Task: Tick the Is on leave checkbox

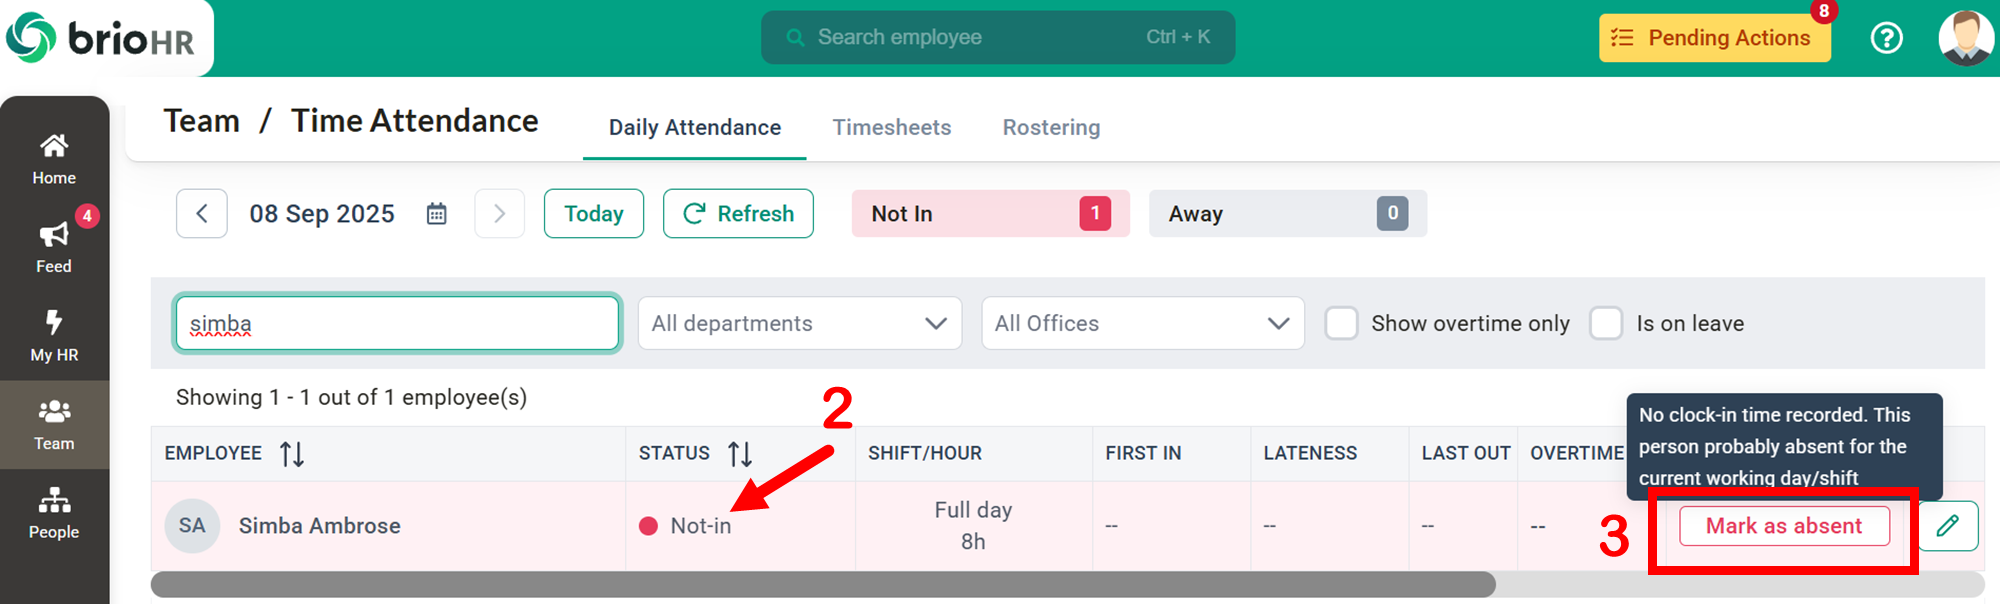Action: (1606, 323)
